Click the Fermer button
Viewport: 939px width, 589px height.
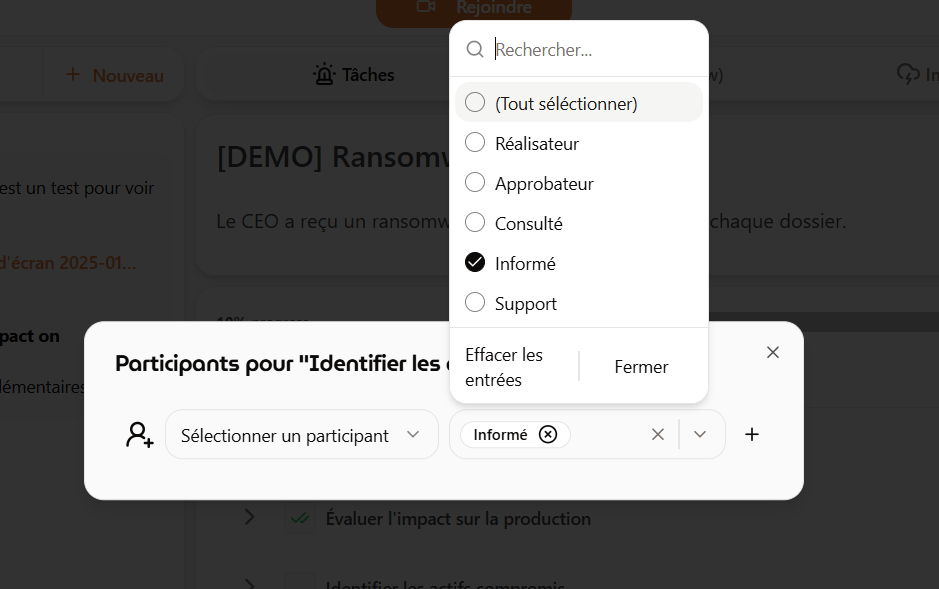(641, 367)
